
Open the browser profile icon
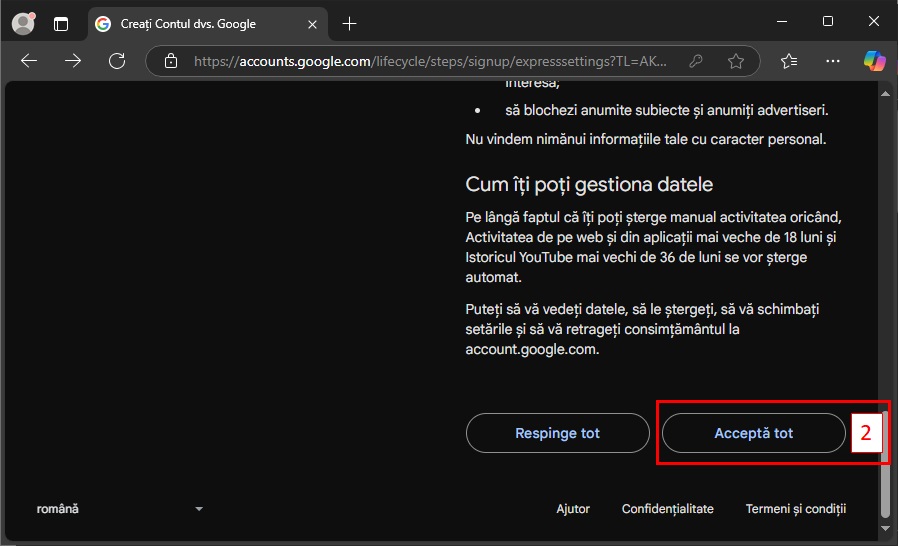[22, 23]
